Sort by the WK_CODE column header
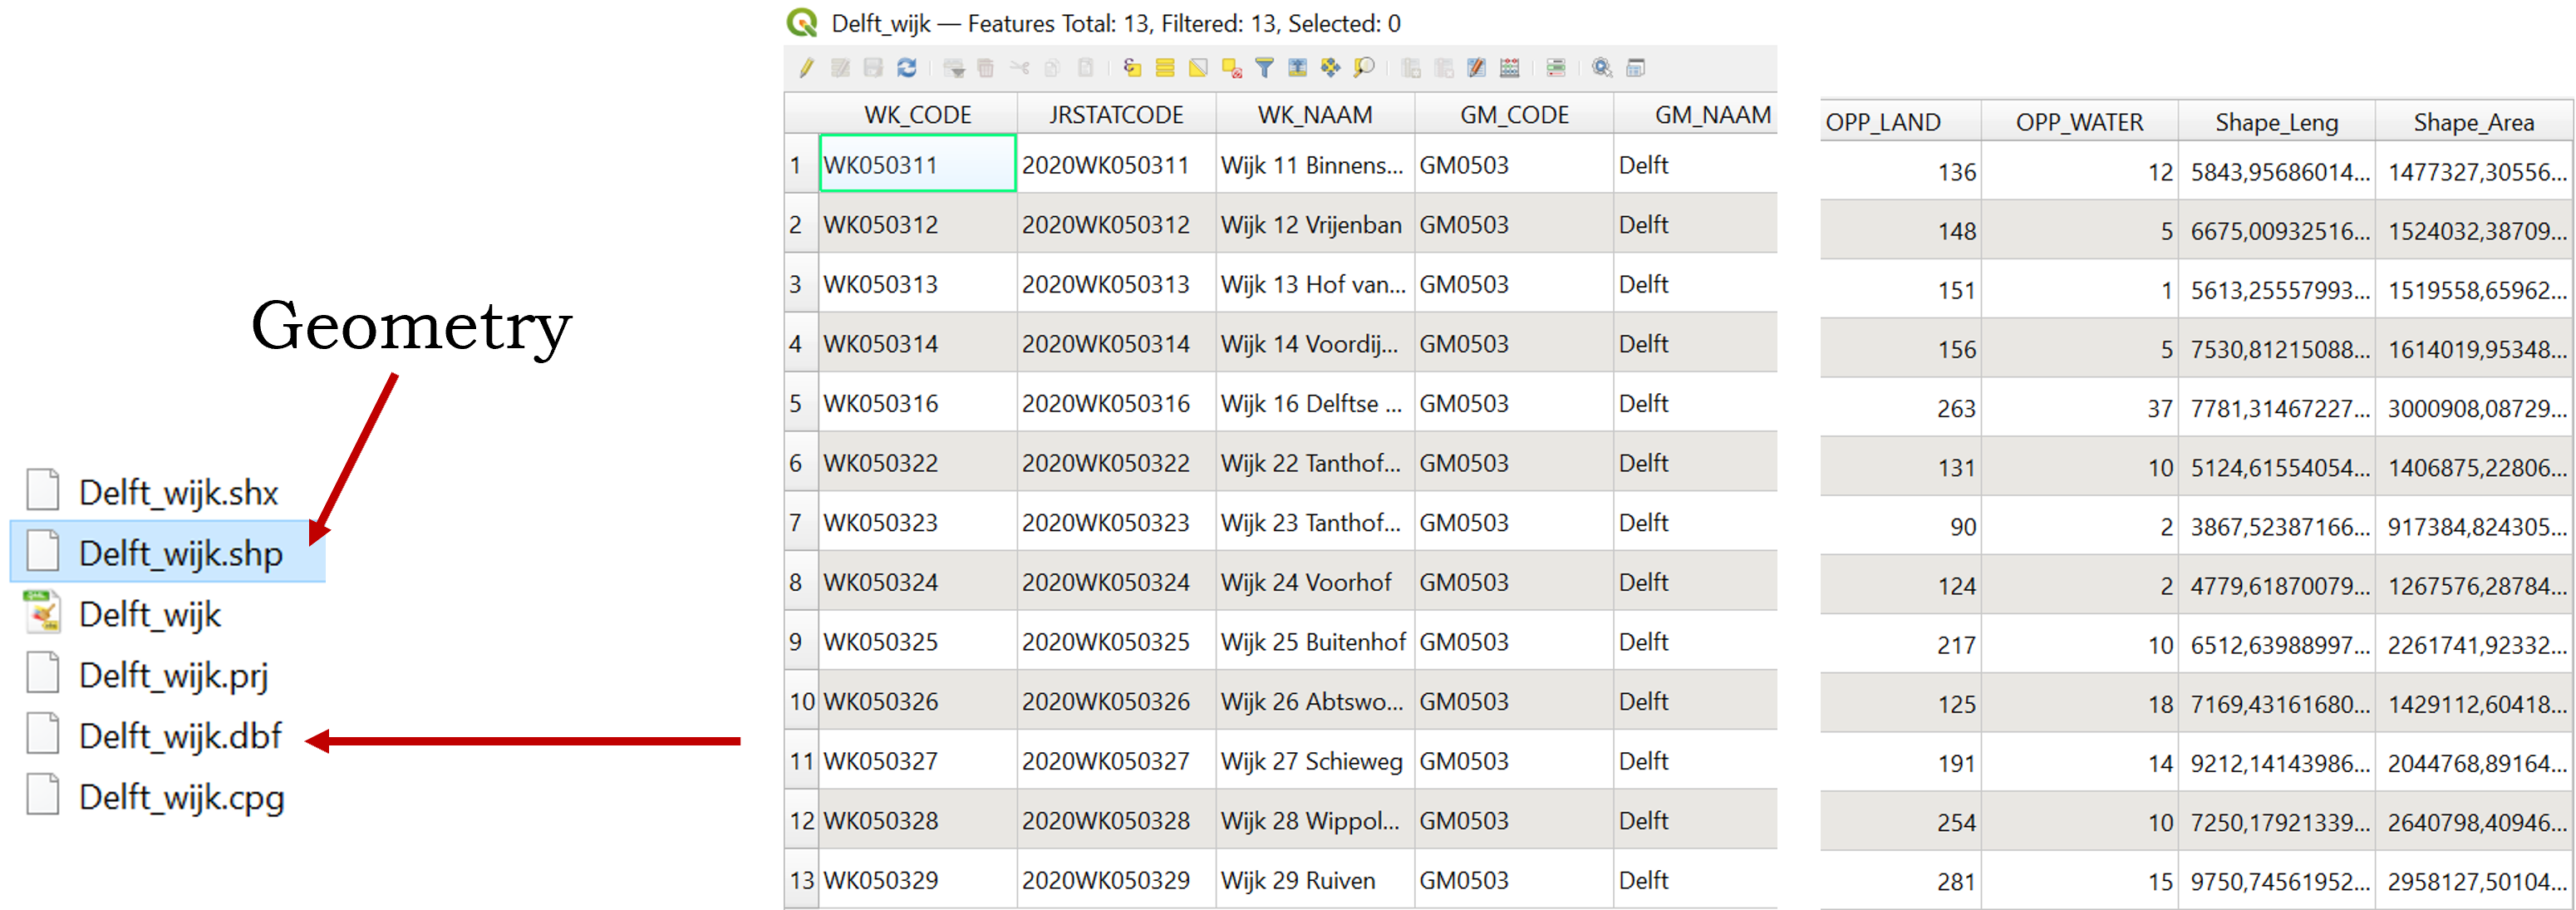Viewport: 2576px width, 910px height. (917, 114)
